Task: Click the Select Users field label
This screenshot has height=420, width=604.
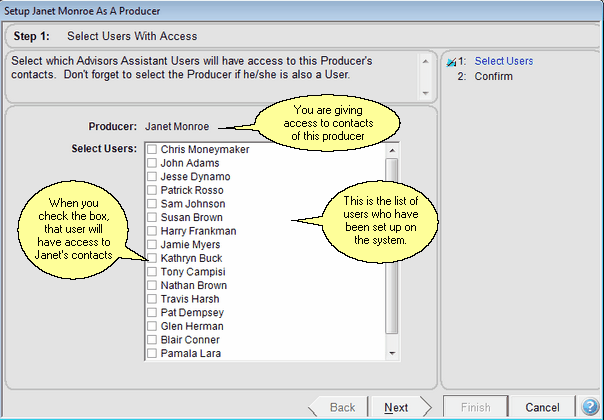Action: tap(104, 148)
